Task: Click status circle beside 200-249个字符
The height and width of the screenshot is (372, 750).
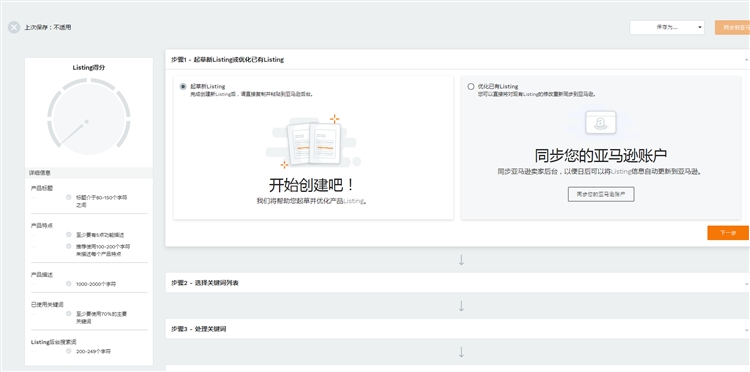Action: 68,351
